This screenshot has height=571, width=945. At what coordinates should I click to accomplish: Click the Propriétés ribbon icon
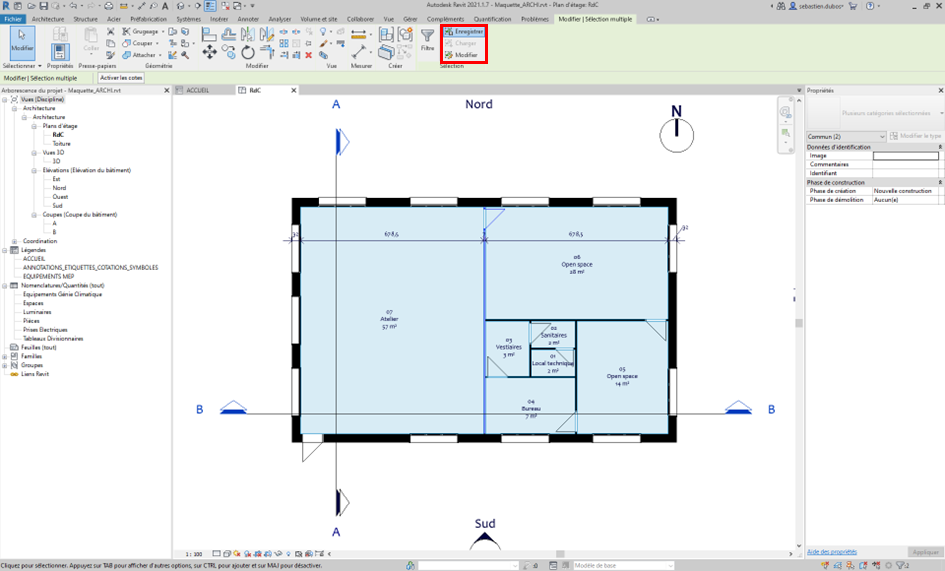pos(60,44)
